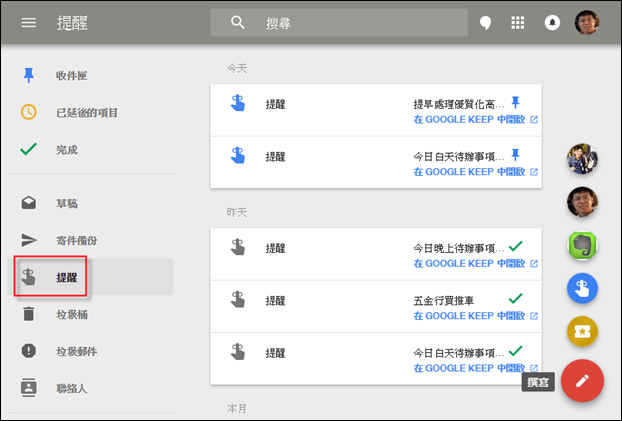This screenshot has width=622, height=421.
Task: Click the gold ticket star floating icon
Action: pos(582,331)
